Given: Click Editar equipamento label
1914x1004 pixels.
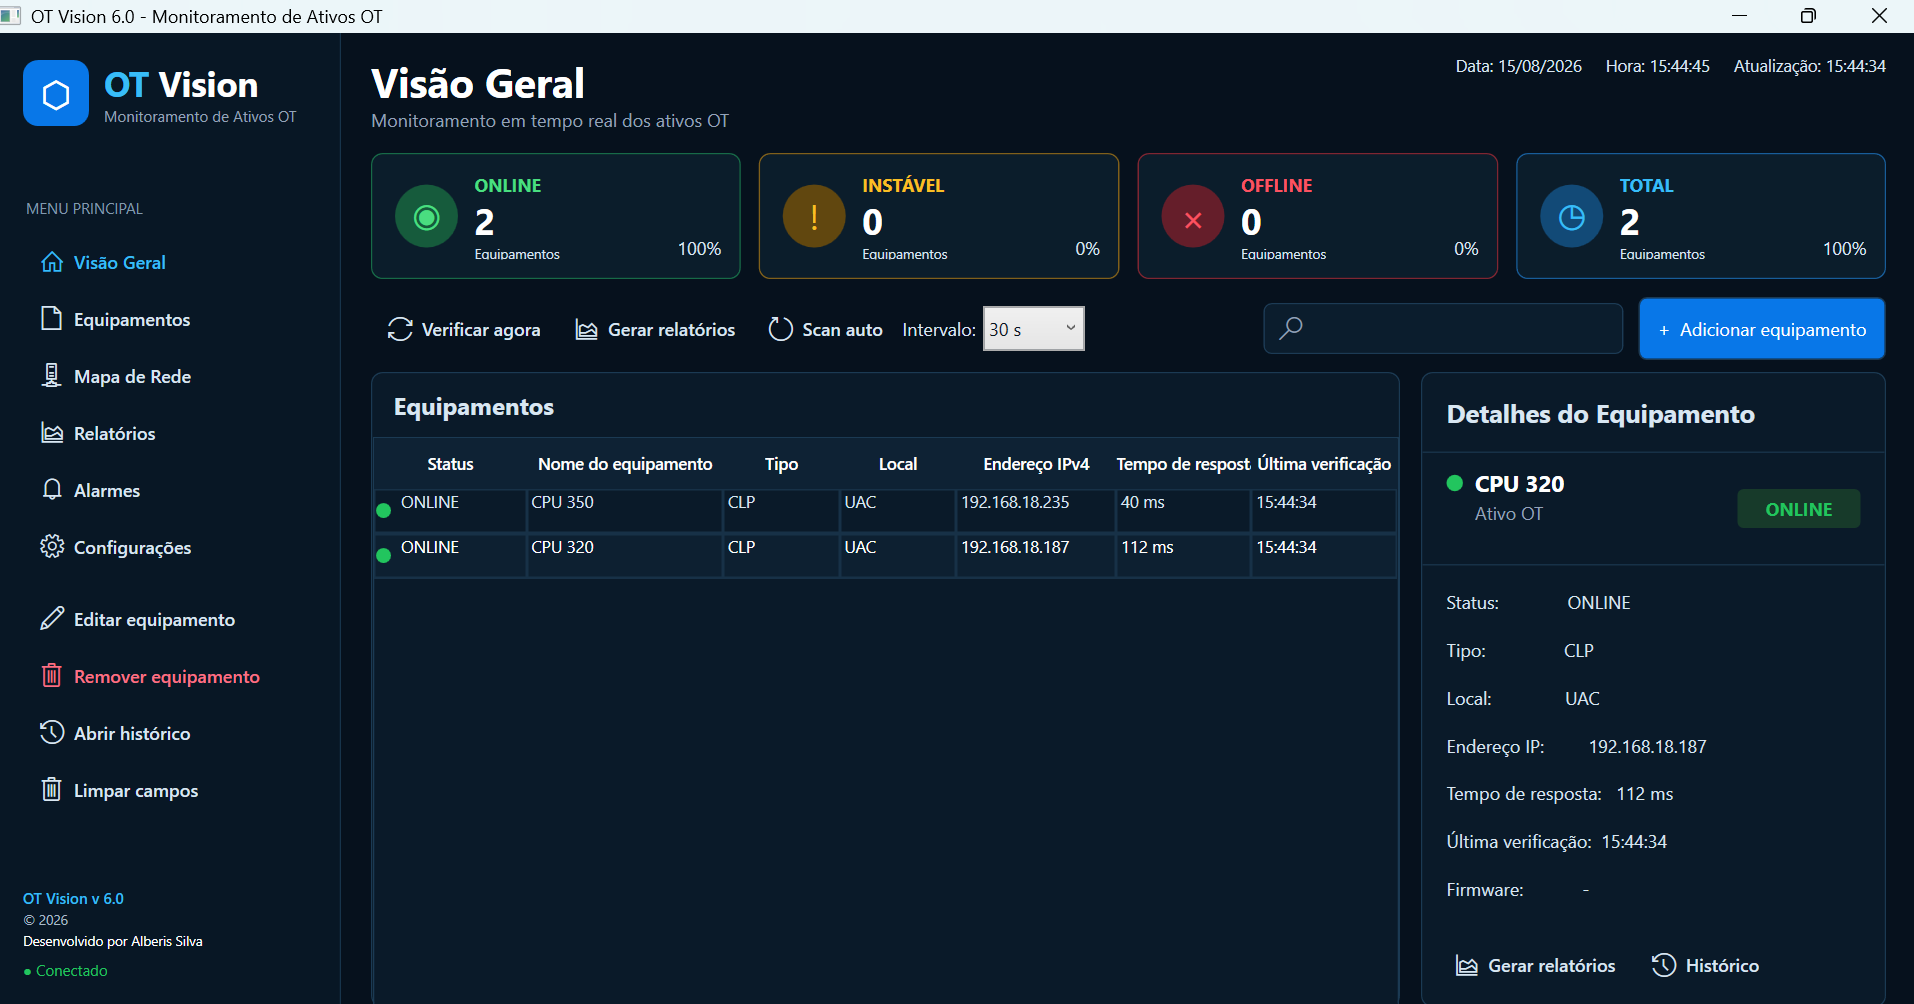Looking at the screenshot, I should 155,620.
